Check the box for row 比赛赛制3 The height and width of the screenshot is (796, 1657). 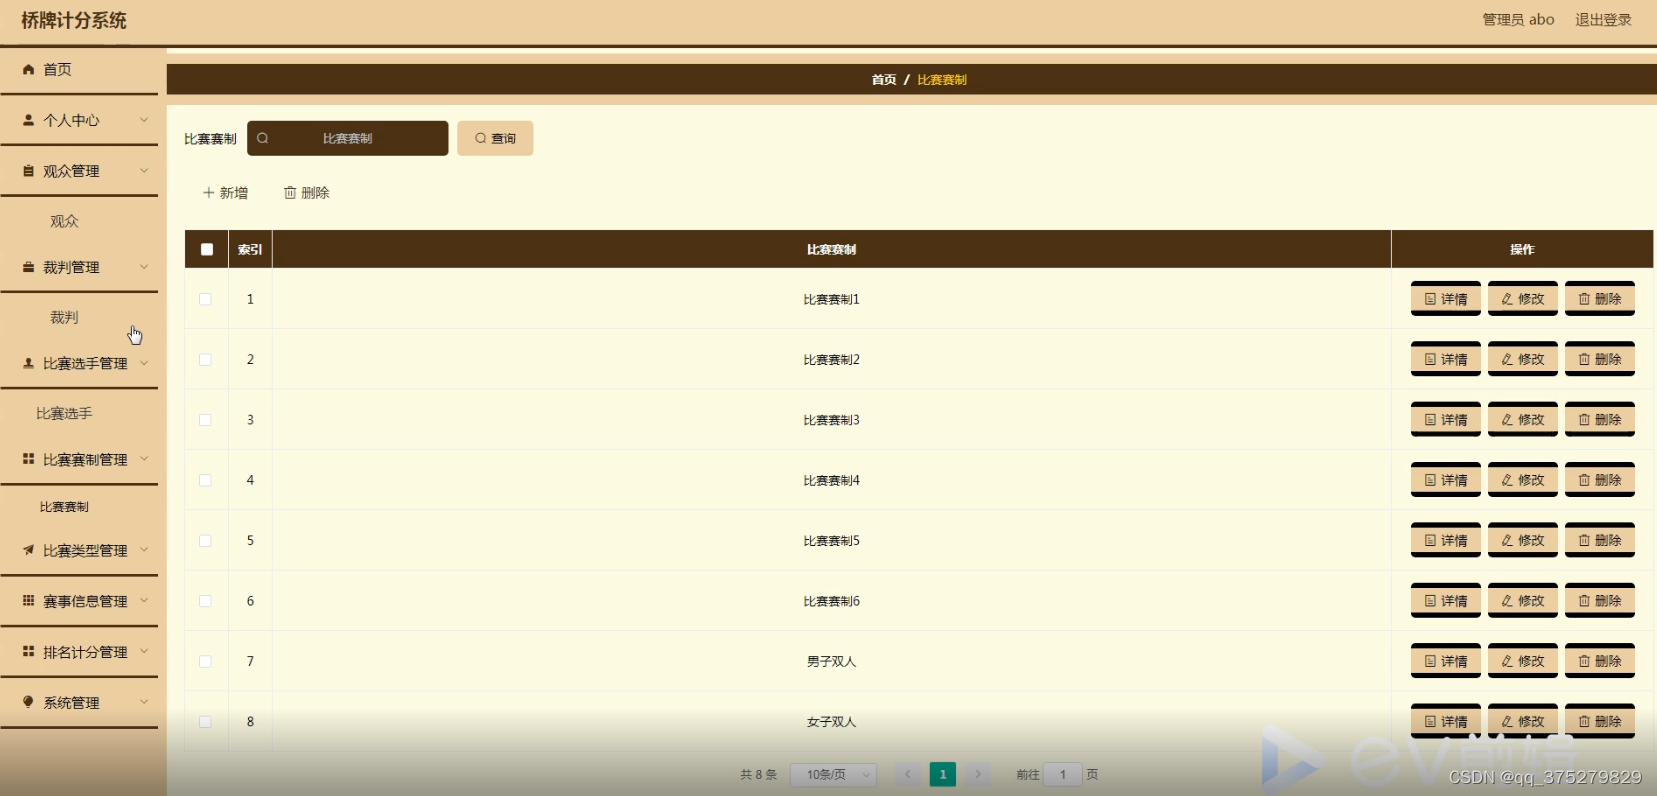point(205,420)
